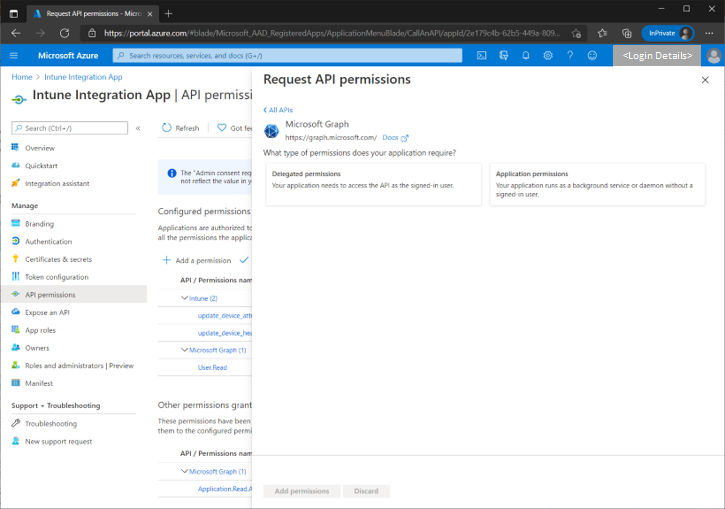This screenshot has width=725, height=509.
Task: Open browser Favorites list icon
Action: click(x=602, y=33)
